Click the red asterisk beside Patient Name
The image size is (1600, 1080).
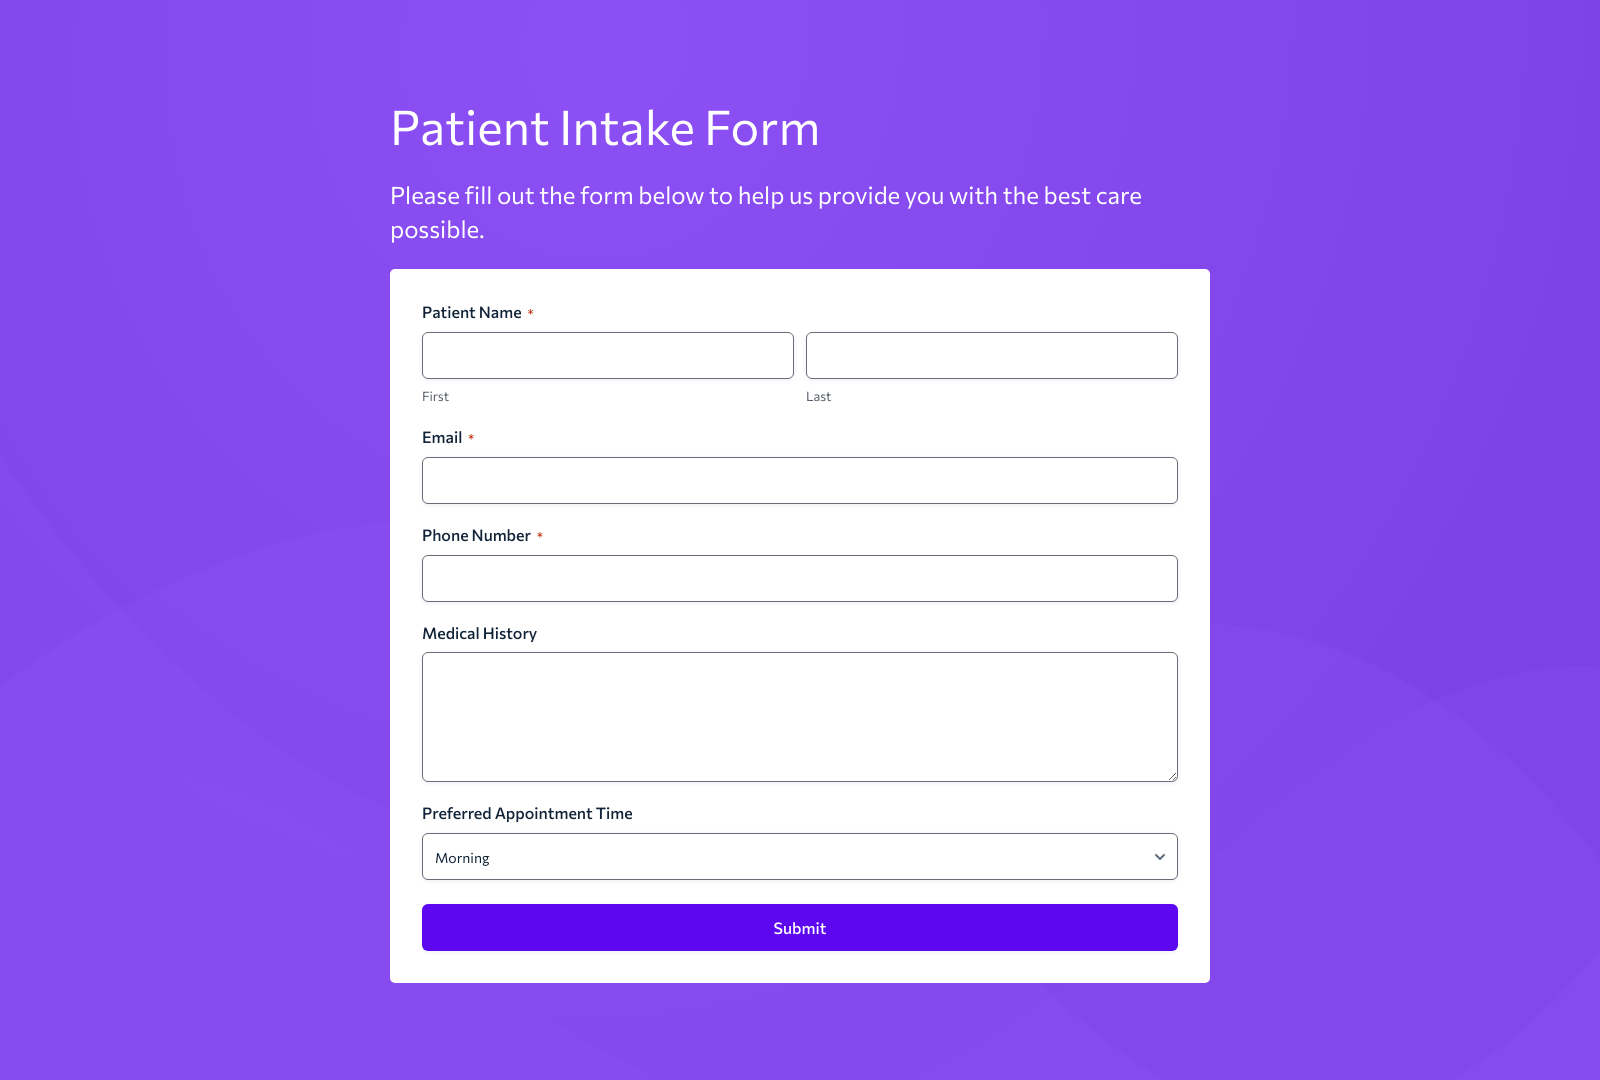coord(530,312)
